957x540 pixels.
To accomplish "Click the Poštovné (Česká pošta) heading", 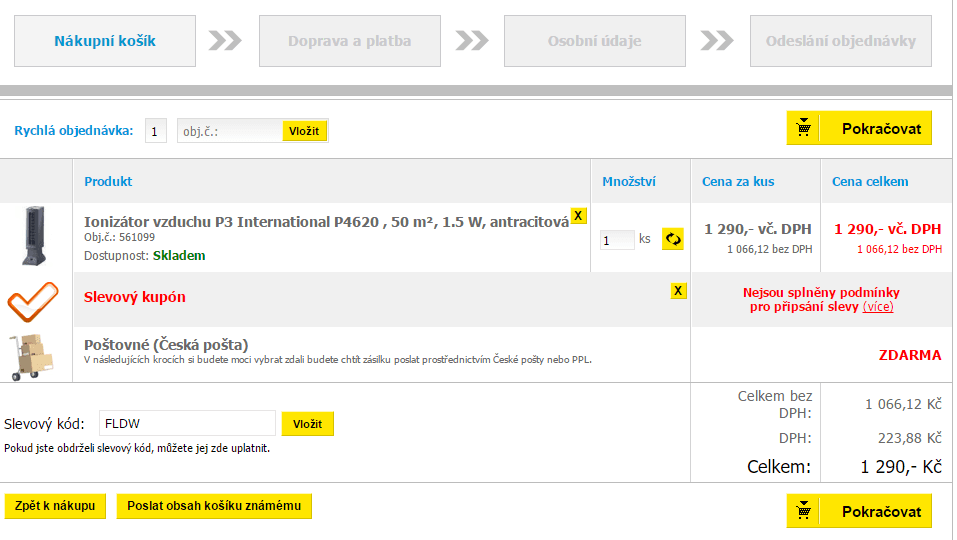I will tap(166, 345).
